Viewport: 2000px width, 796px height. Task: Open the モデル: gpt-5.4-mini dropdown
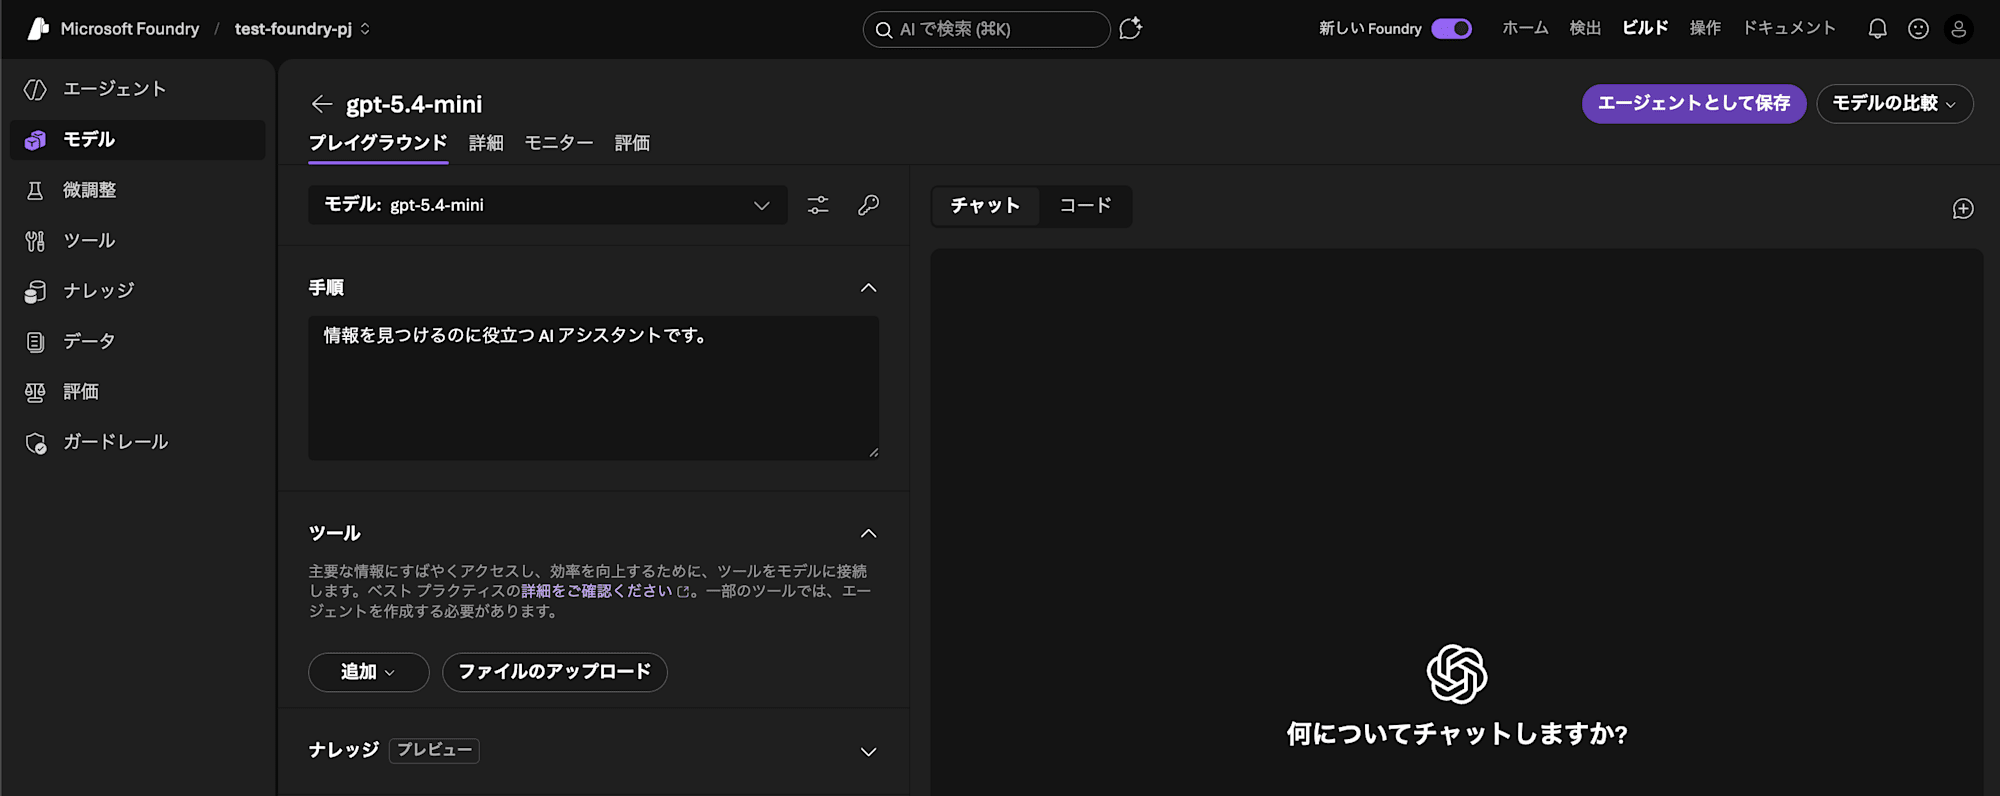tap(548, 205)
